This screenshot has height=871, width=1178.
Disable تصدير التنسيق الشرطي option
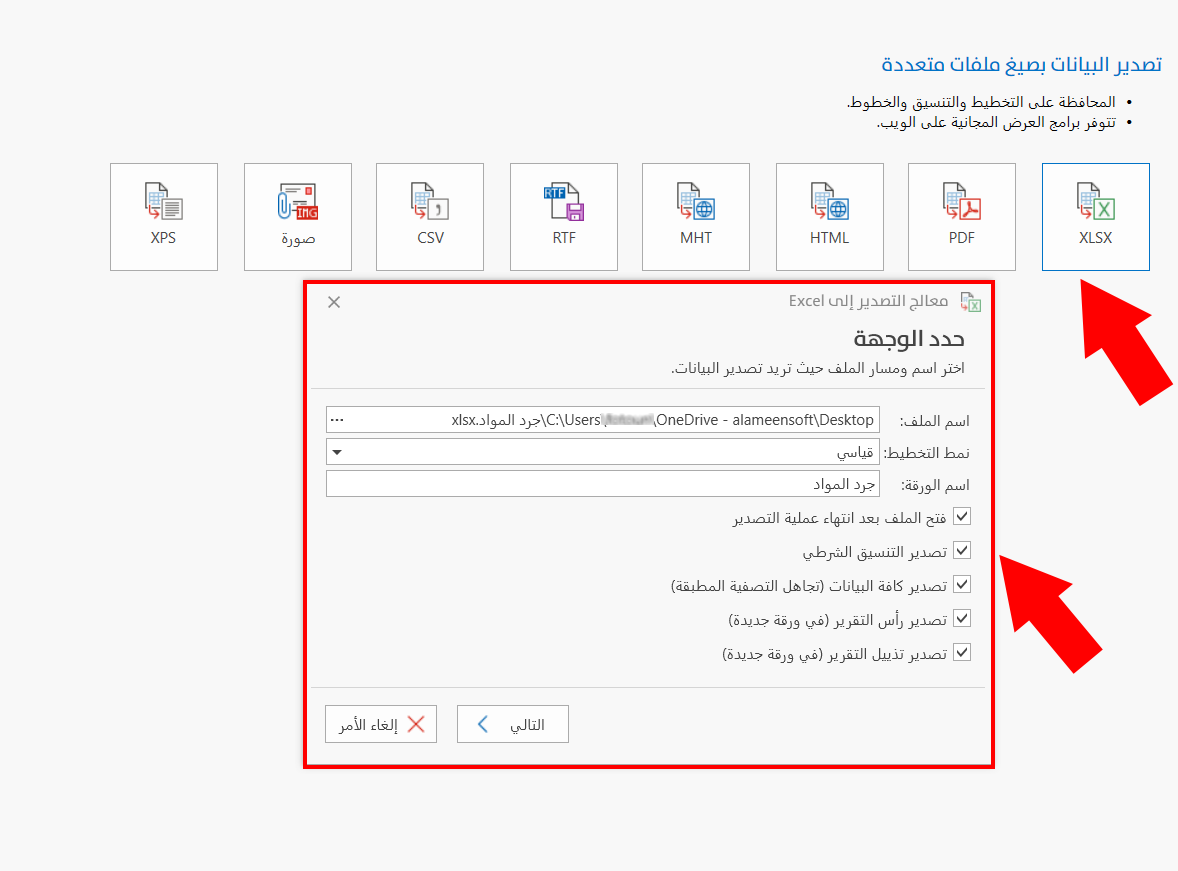(x=961, y=550)
